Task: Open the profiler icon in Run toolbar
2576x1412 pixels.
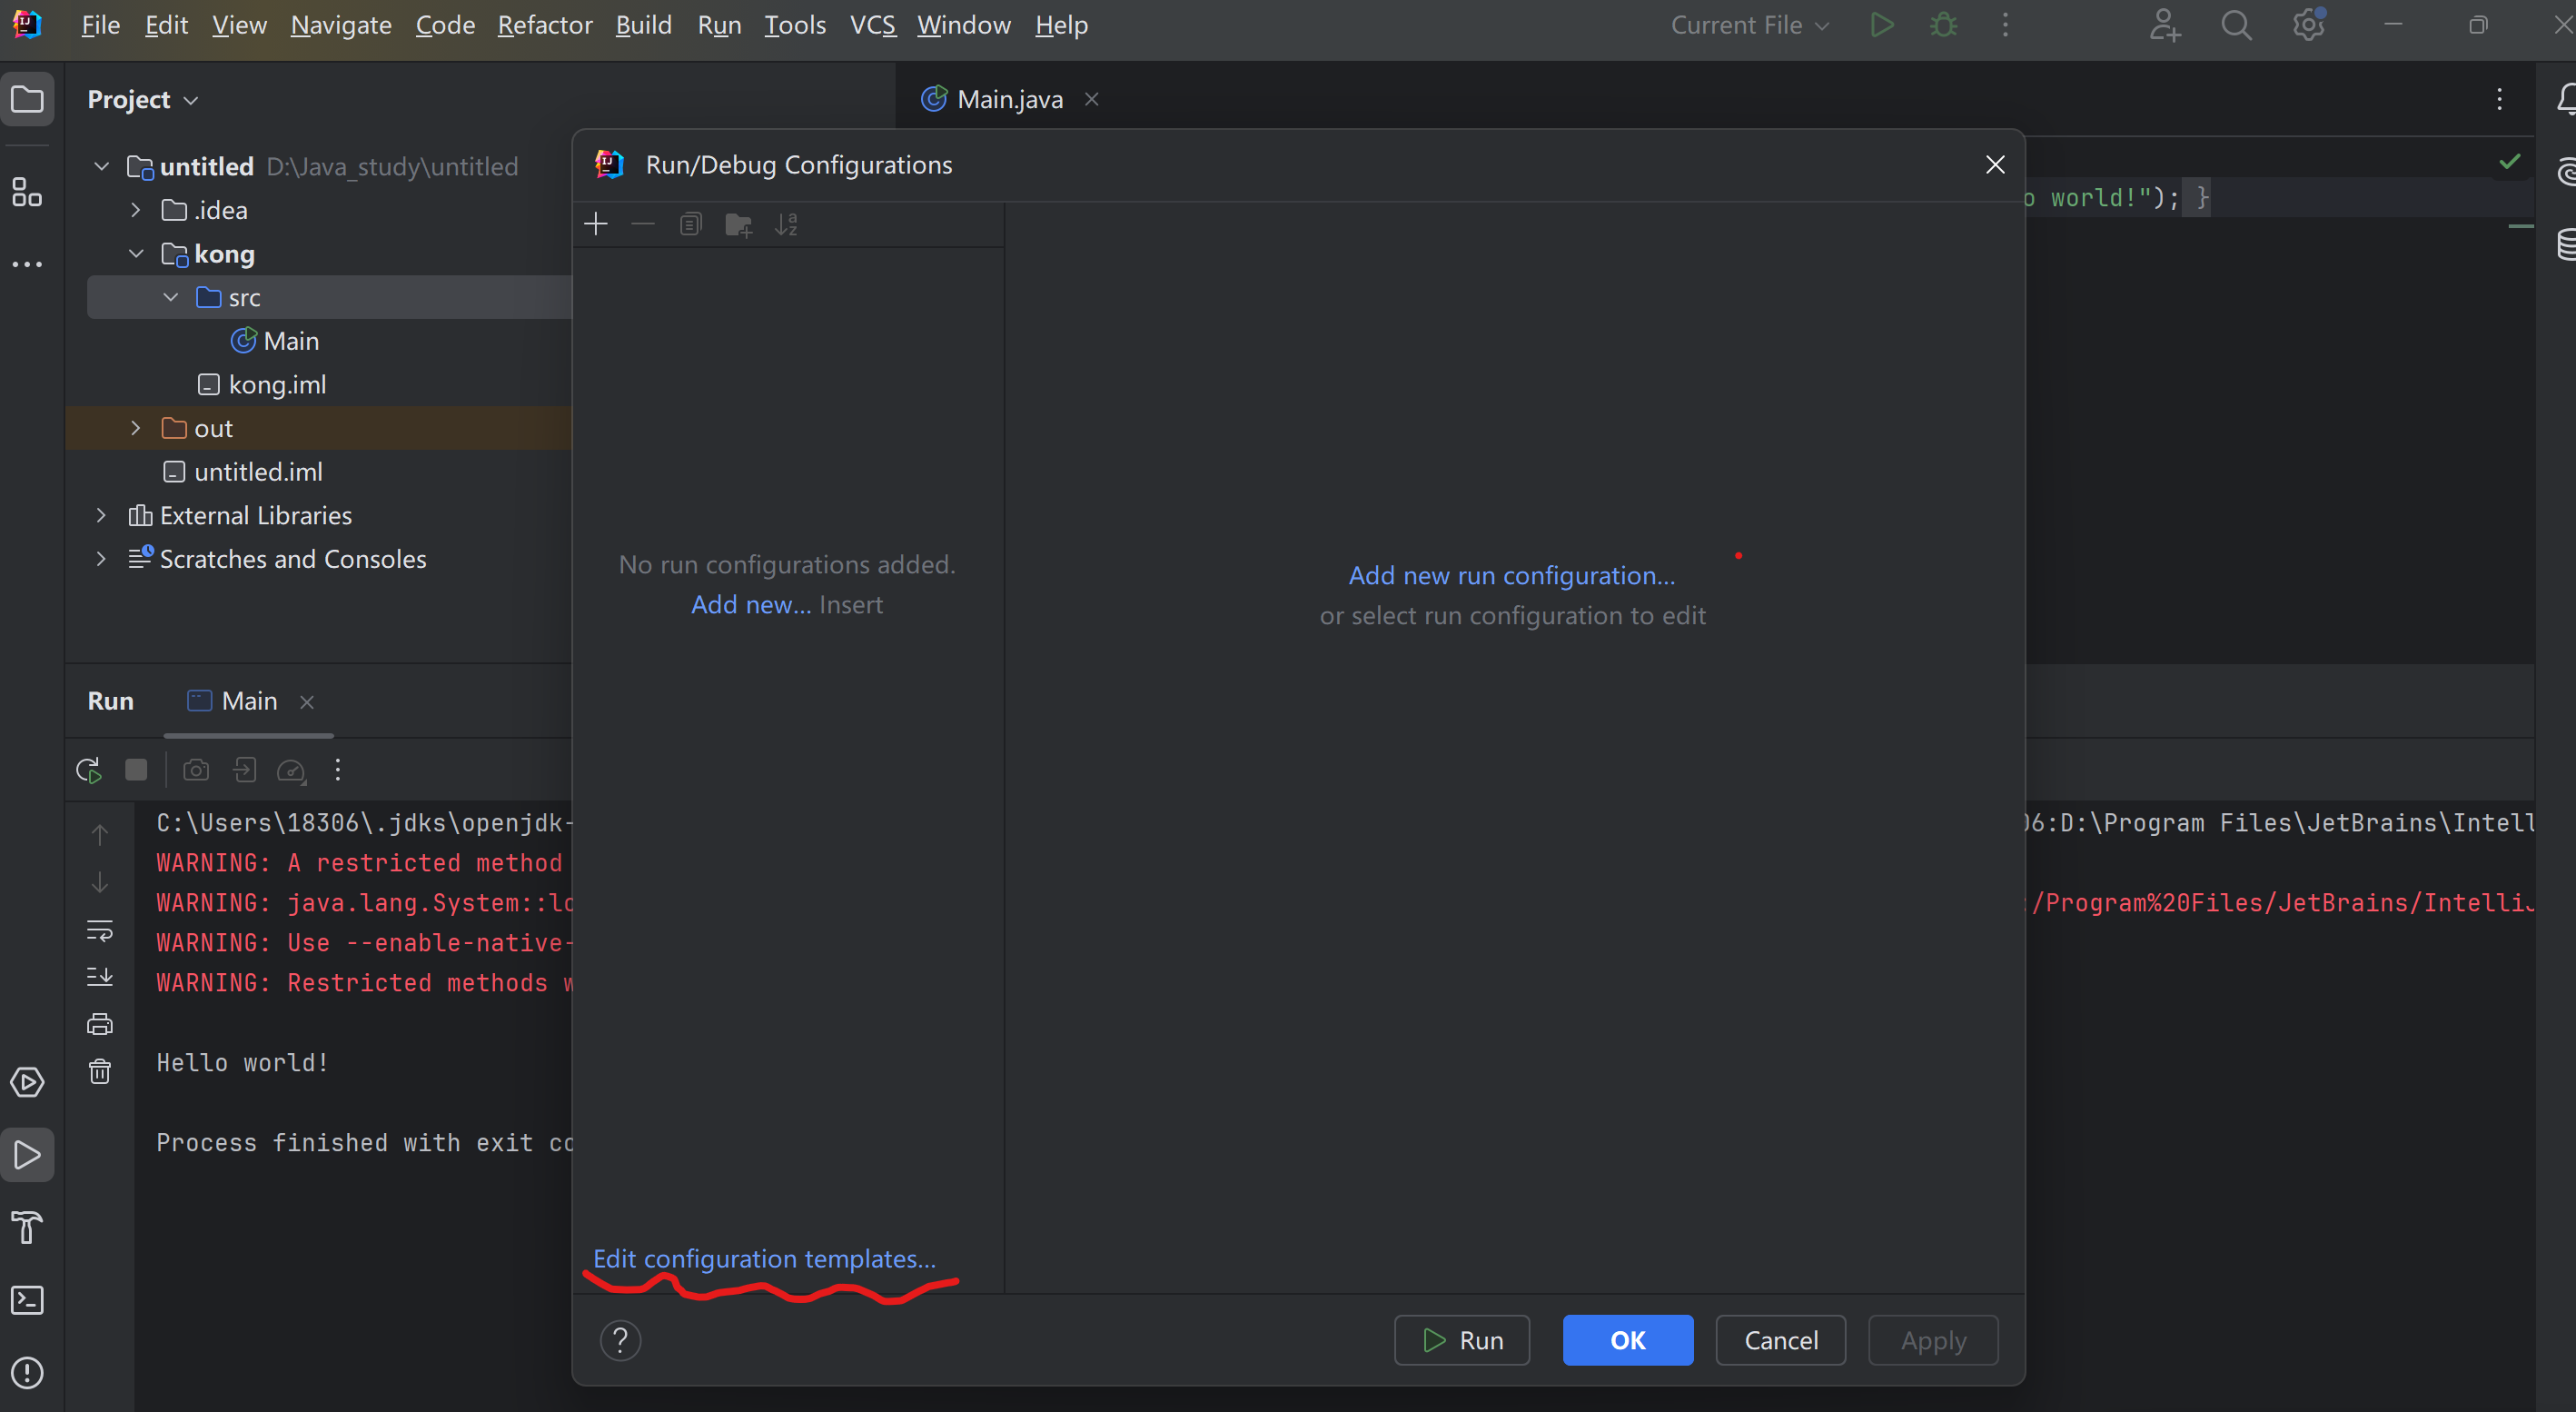Action: coord(291,770)
